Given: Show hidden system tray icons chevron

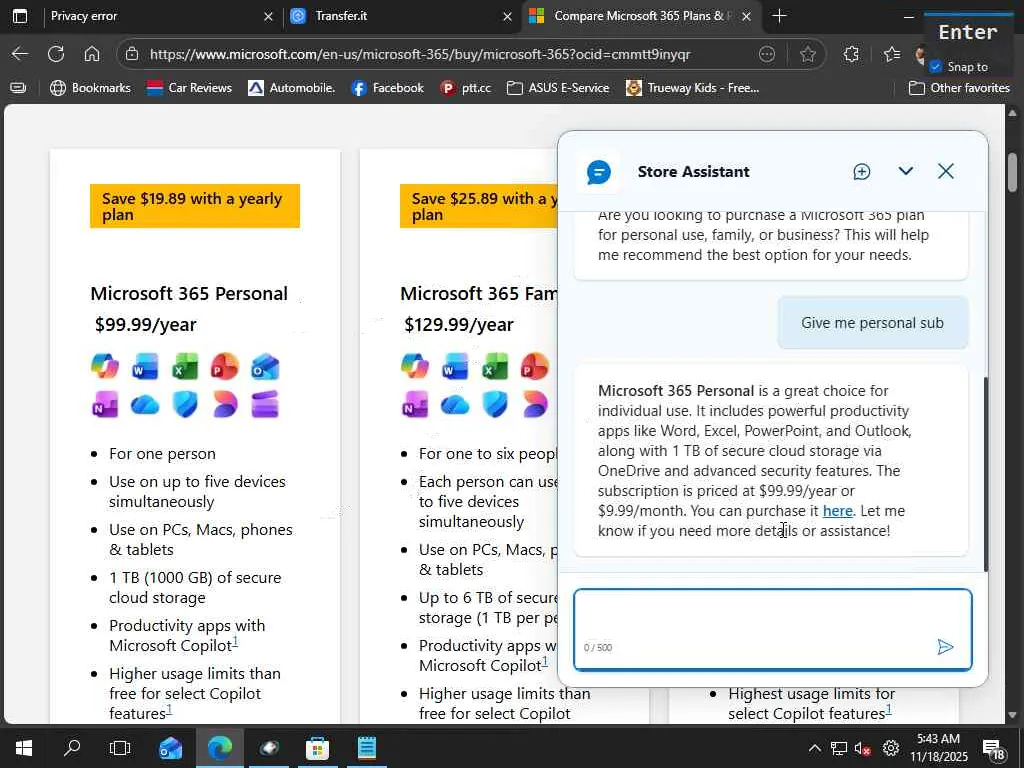Looking at the screenshot, I should click(814, 748).
